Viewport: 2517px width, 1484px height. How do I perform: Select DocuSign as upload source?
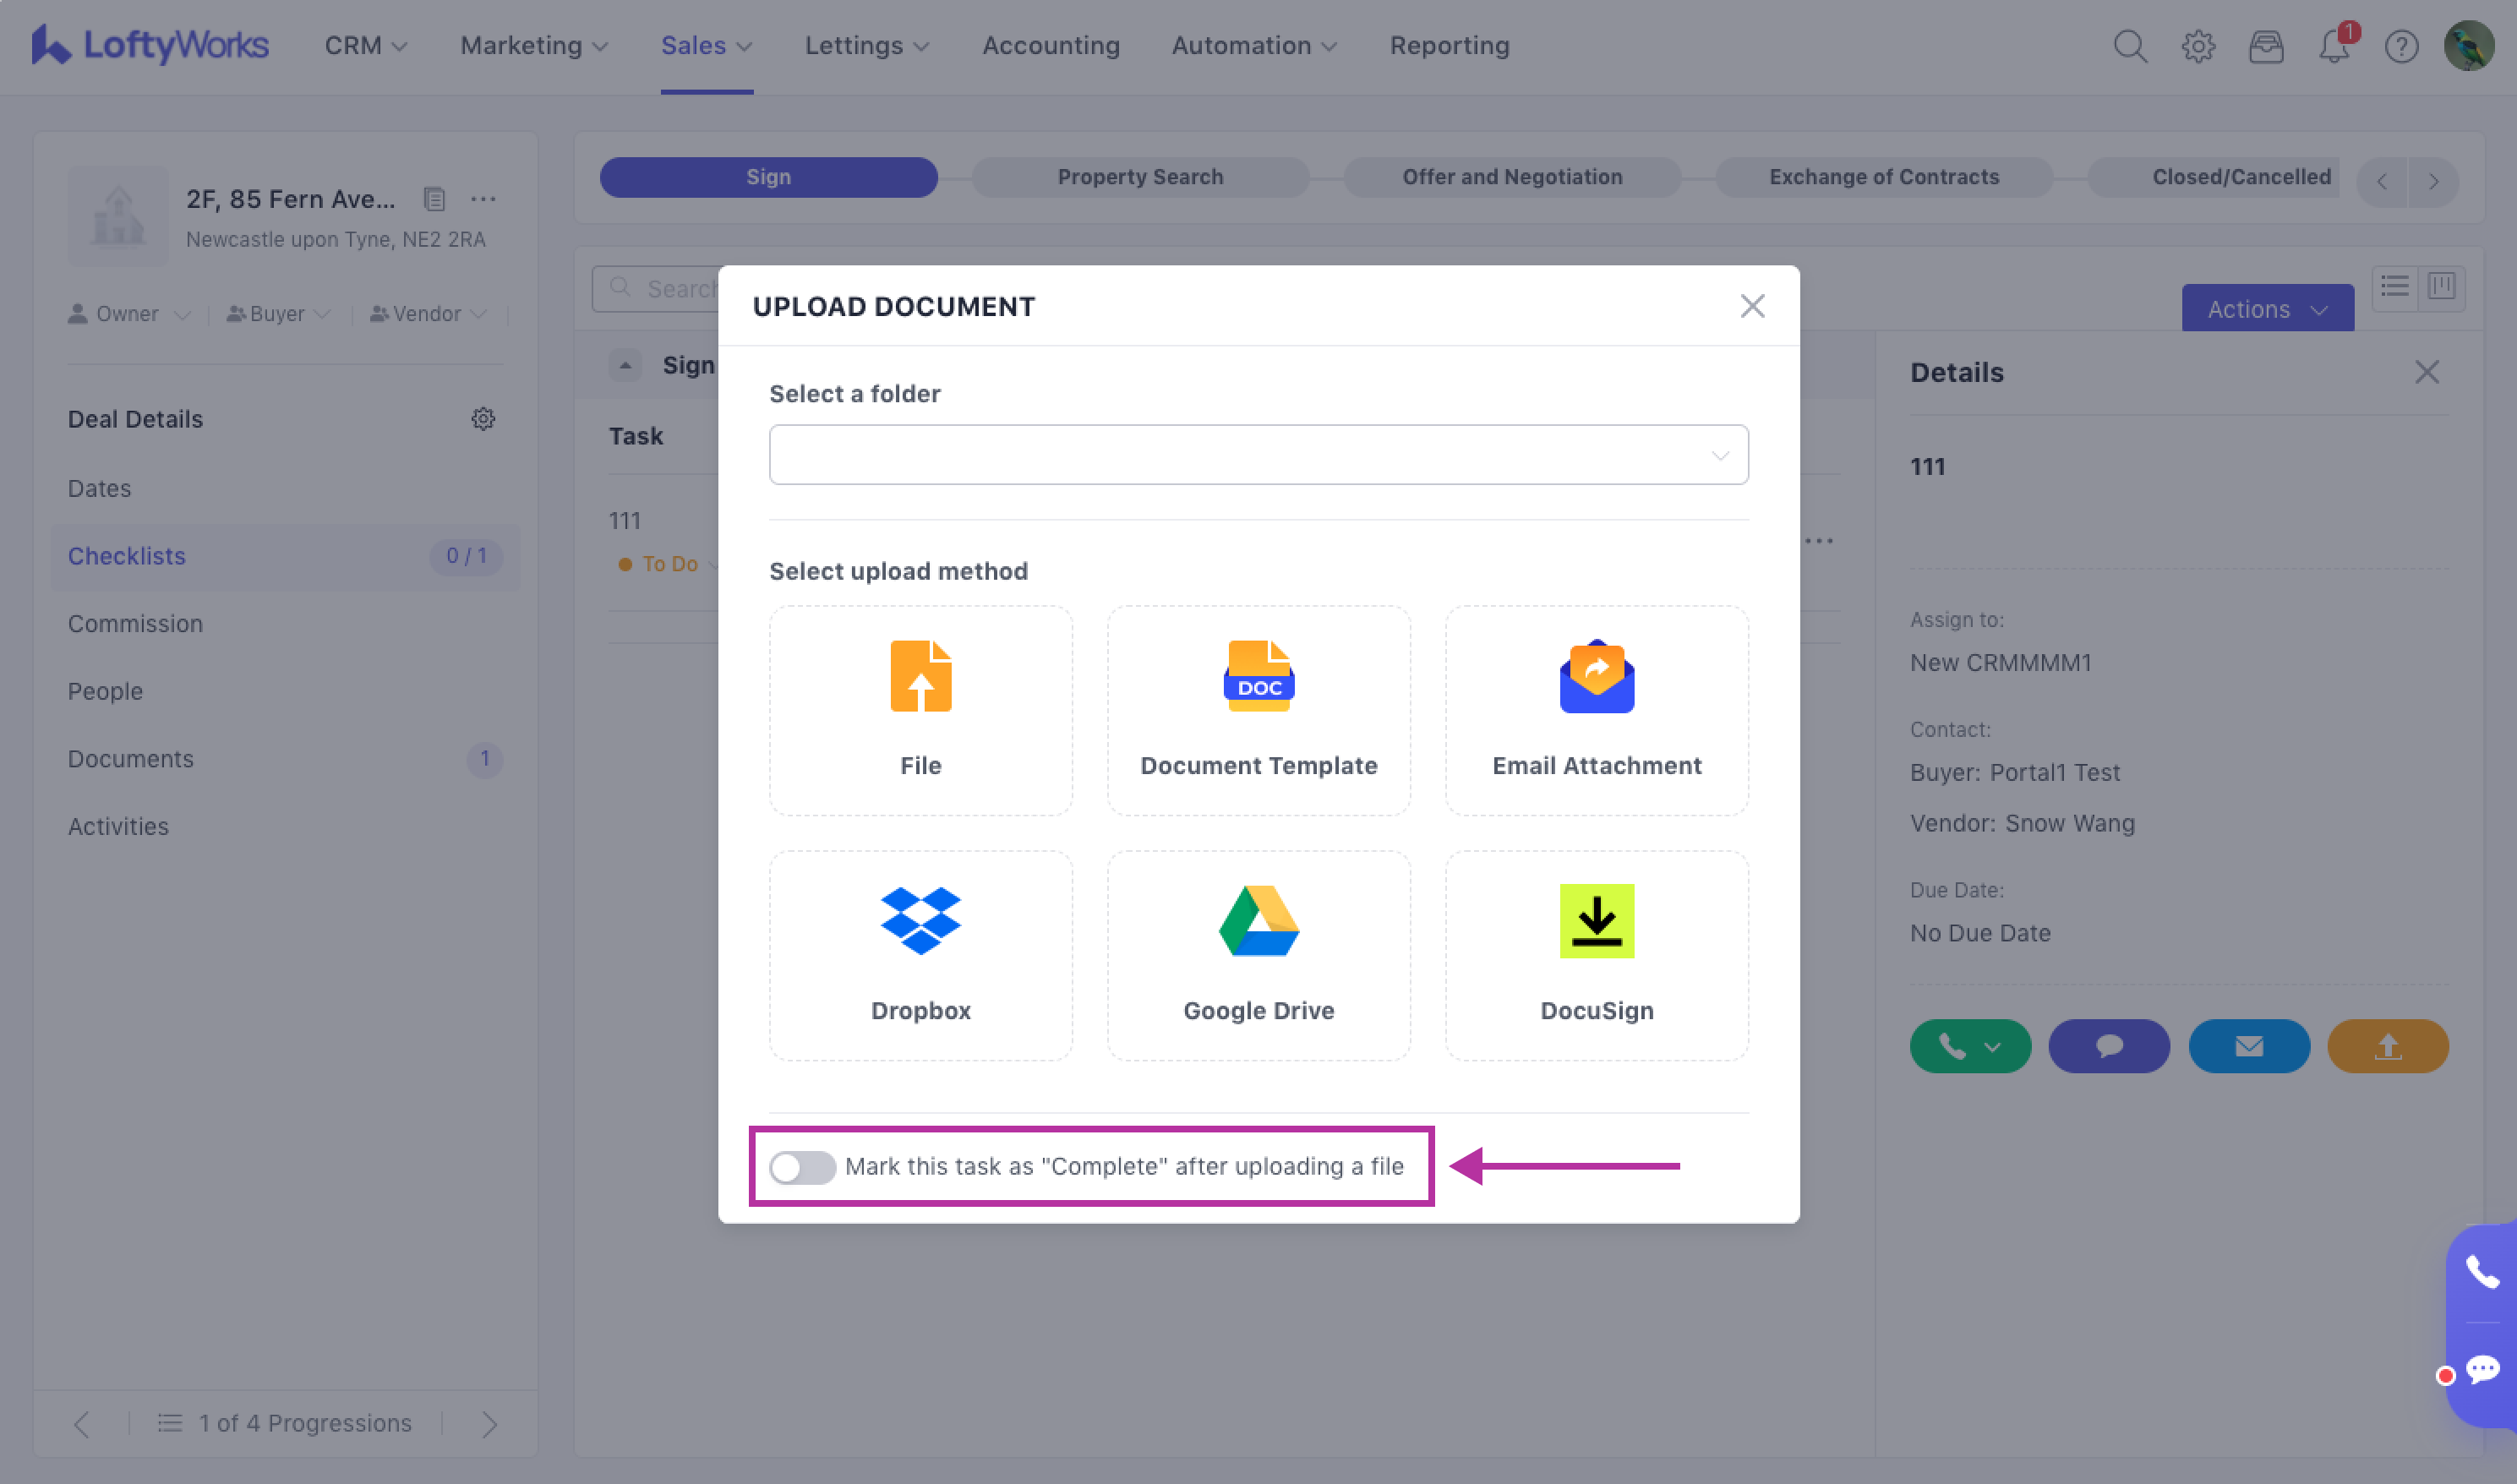coord(1596,955)
